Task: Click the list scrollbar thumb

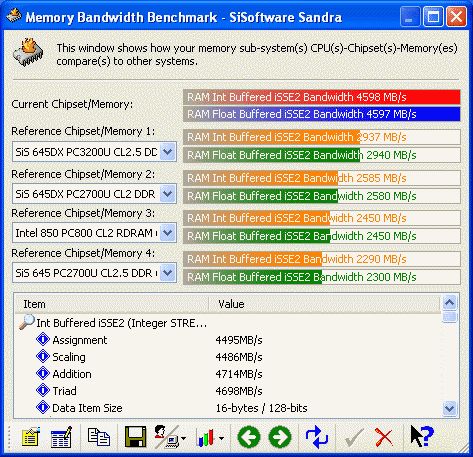Action: point(450,317)
